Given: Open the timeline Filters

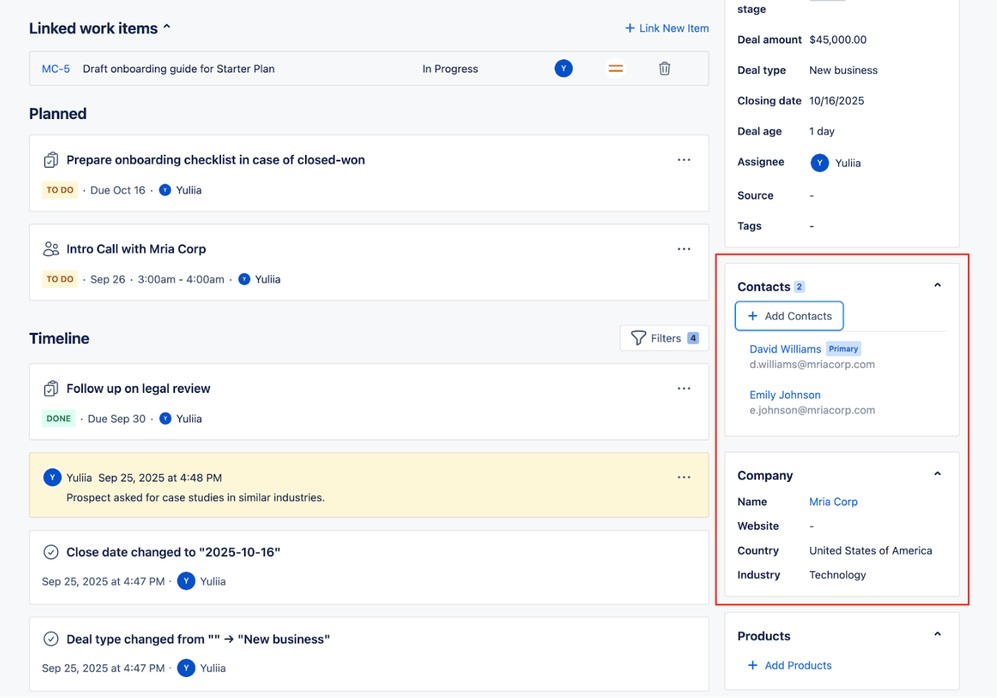Looking at the screenshot, I should (664, 338).
